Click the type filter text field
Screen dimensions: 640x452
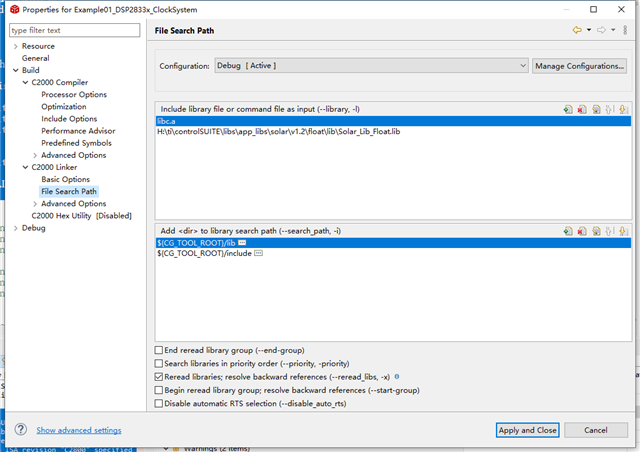[x=75, y=31]
